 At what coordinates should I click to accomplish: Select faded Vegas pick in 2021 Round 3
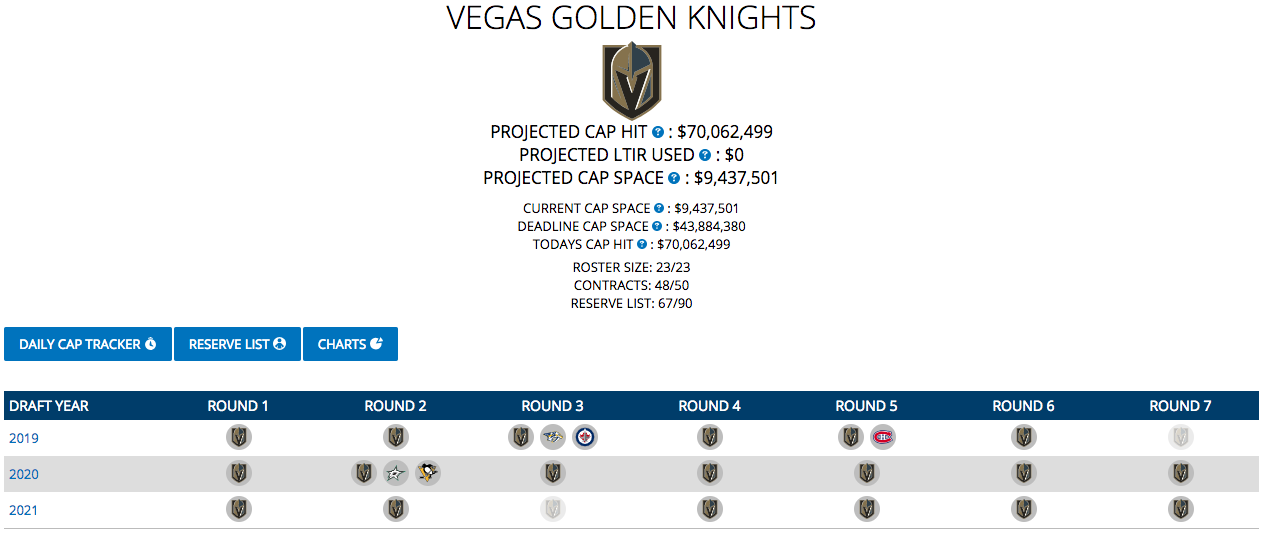pyautogui.click(x=553, y=509)
